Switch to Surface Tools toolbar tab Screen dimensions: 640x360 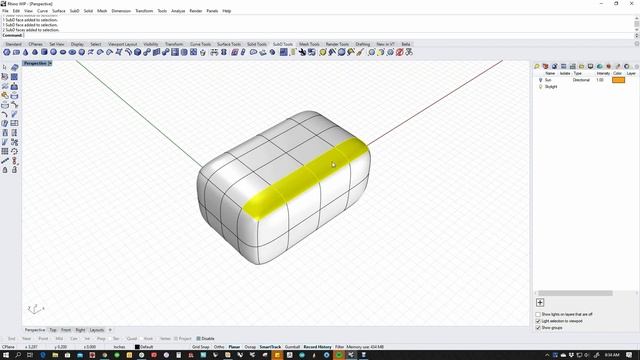pyautogui.click(x=229, y=44)
